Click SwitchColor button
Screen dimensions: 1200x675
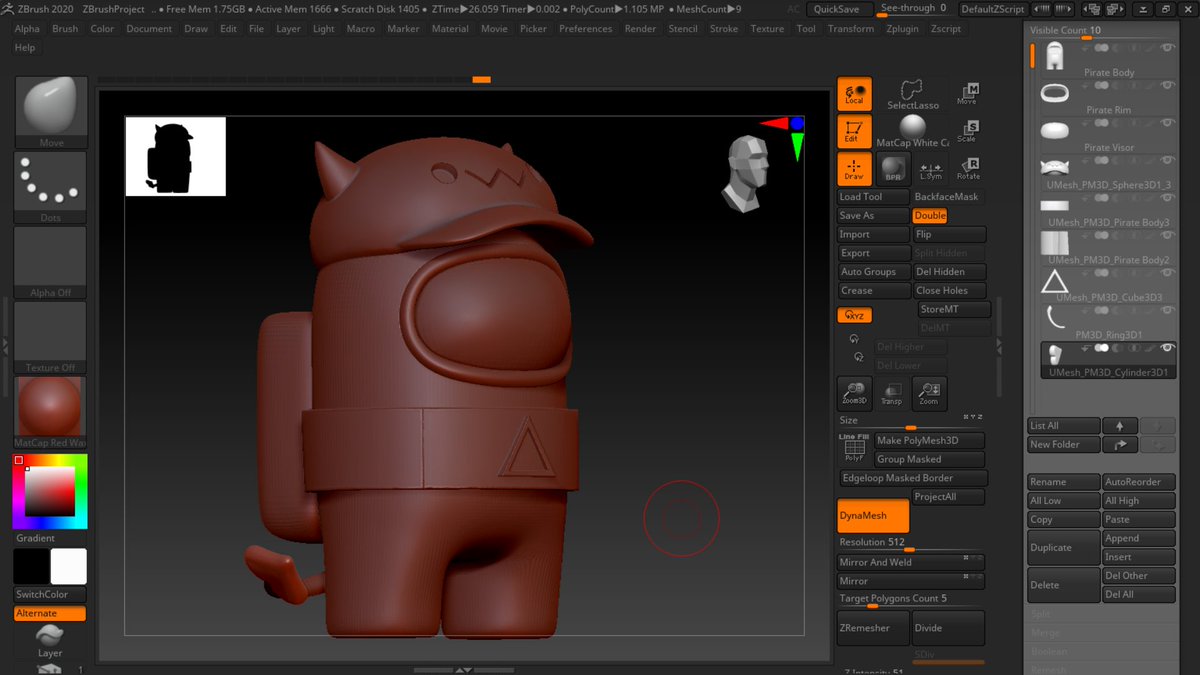(x=50, y=595)
